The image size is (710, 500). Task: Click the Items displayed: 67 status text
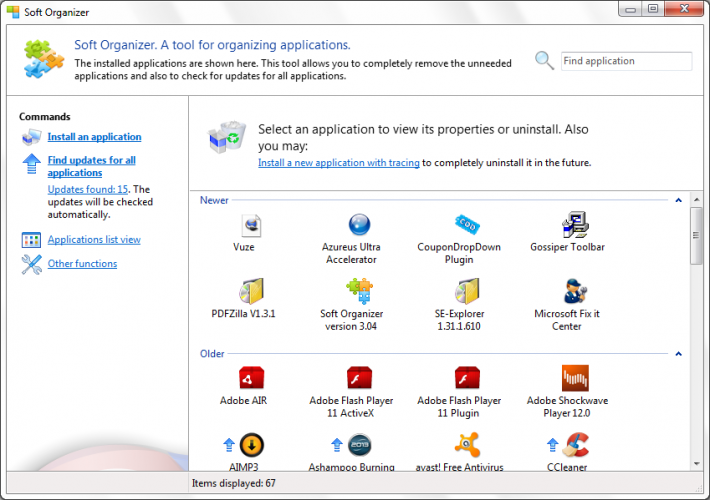tap(234, 483)
